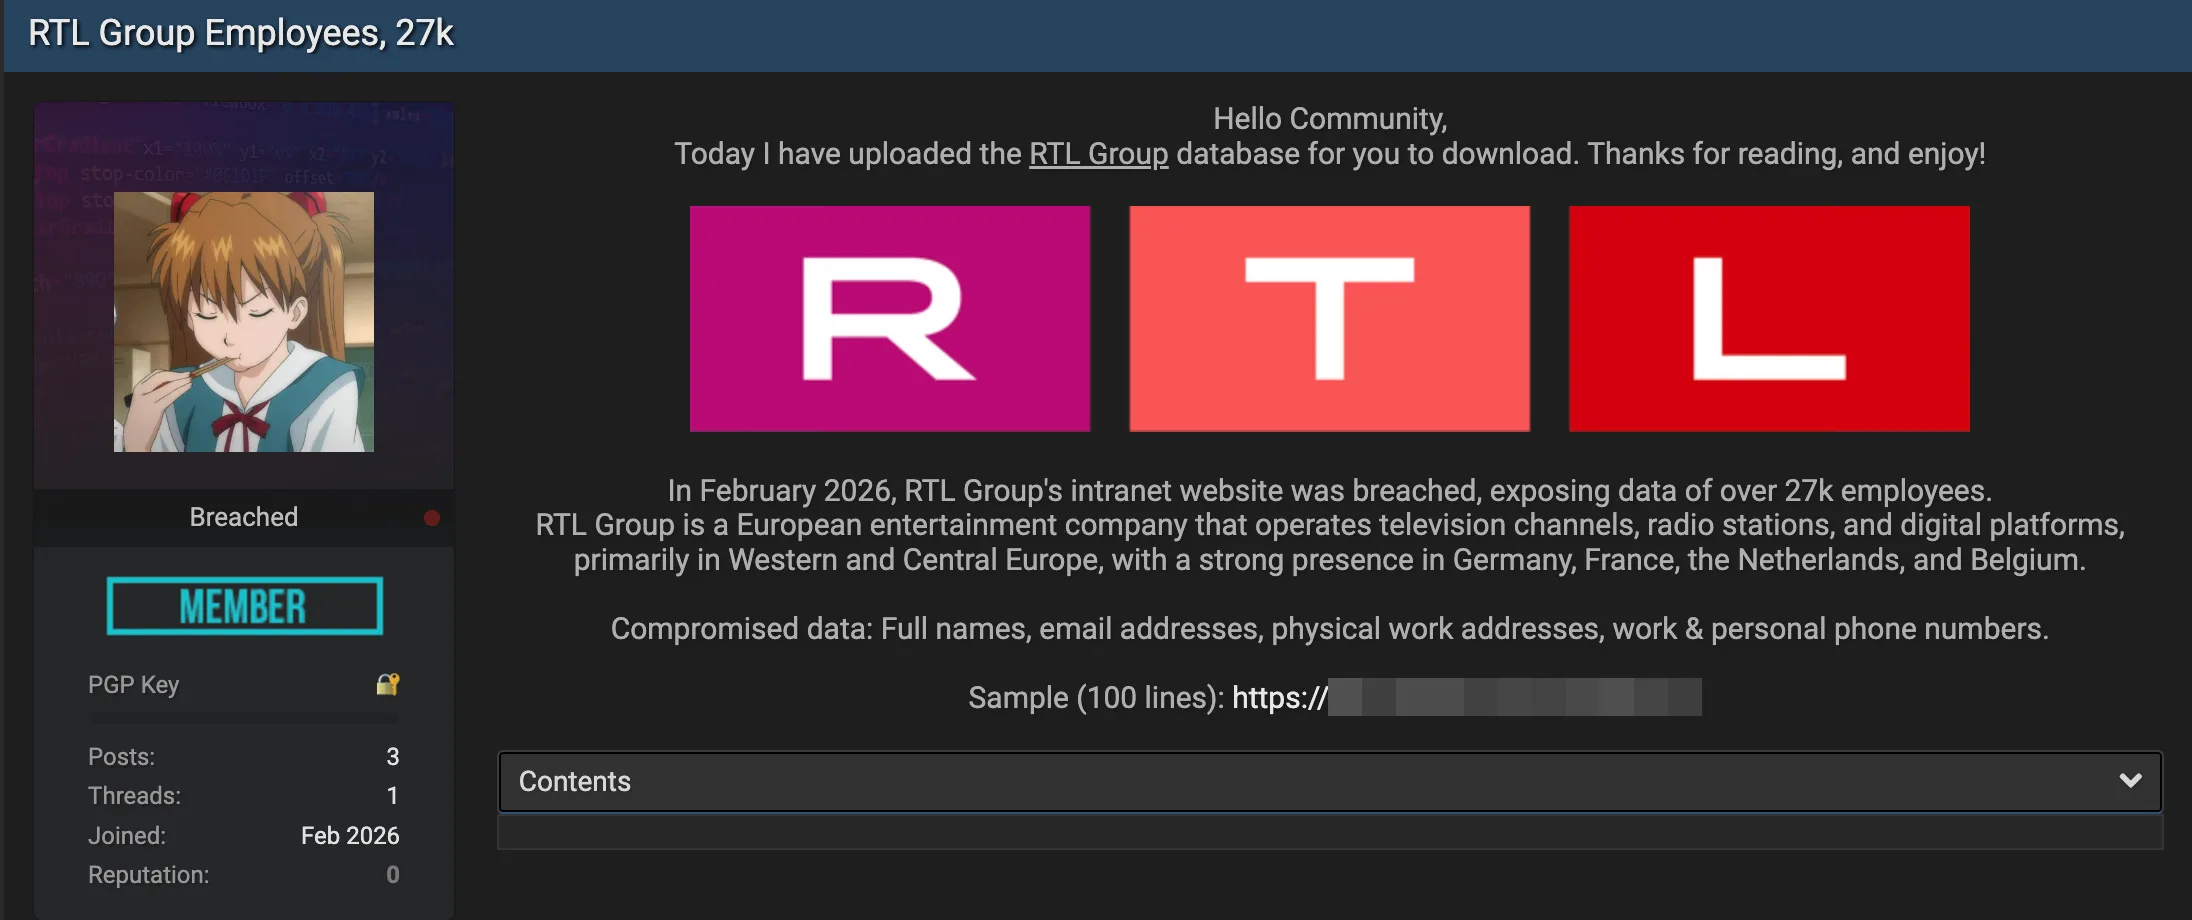
Task: Click the Sample (100 lines) text
Action: (x=1094, y=697)
